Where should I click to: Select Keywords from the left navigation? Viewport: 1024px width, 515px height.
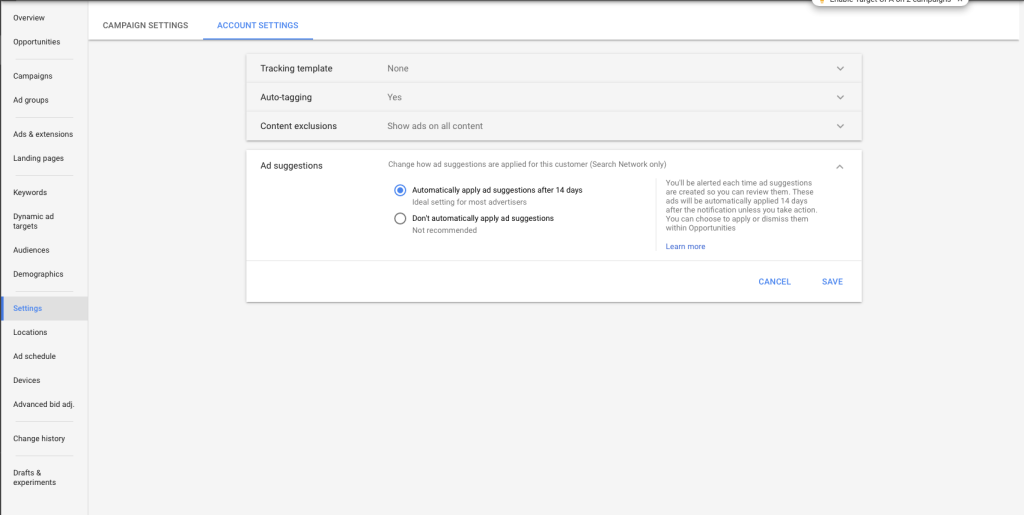(30, 192)
